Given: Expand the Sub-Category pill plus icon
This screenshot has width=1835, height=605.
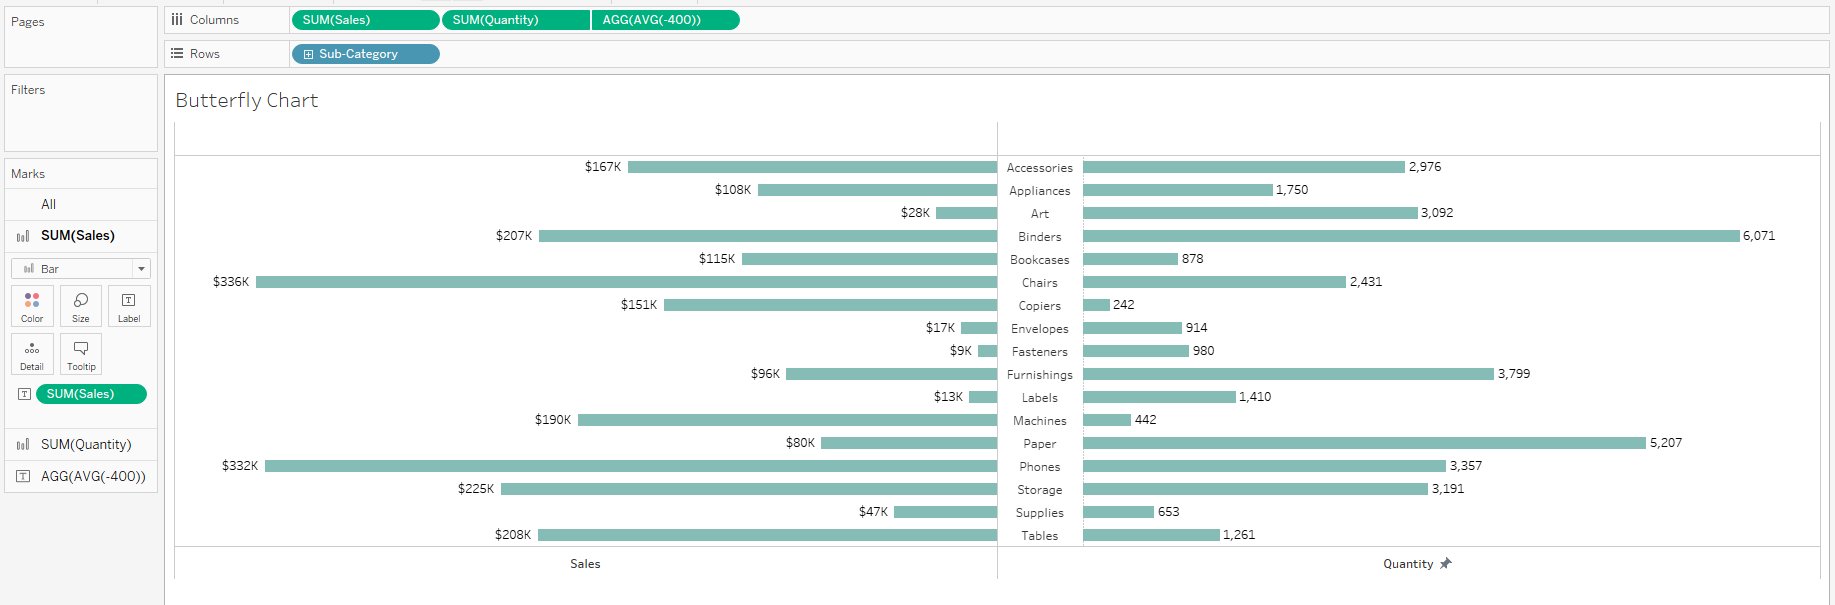Looking at the screenshot, I should [x=308, y=54].
